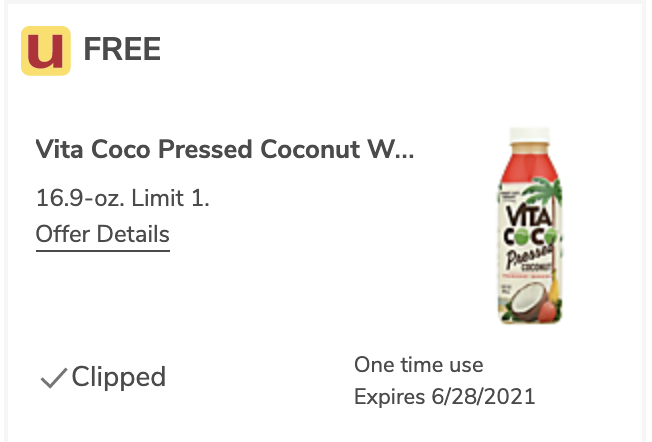
Task: Click the halved coconut on the bottle
Action: [x=525, y=304]
